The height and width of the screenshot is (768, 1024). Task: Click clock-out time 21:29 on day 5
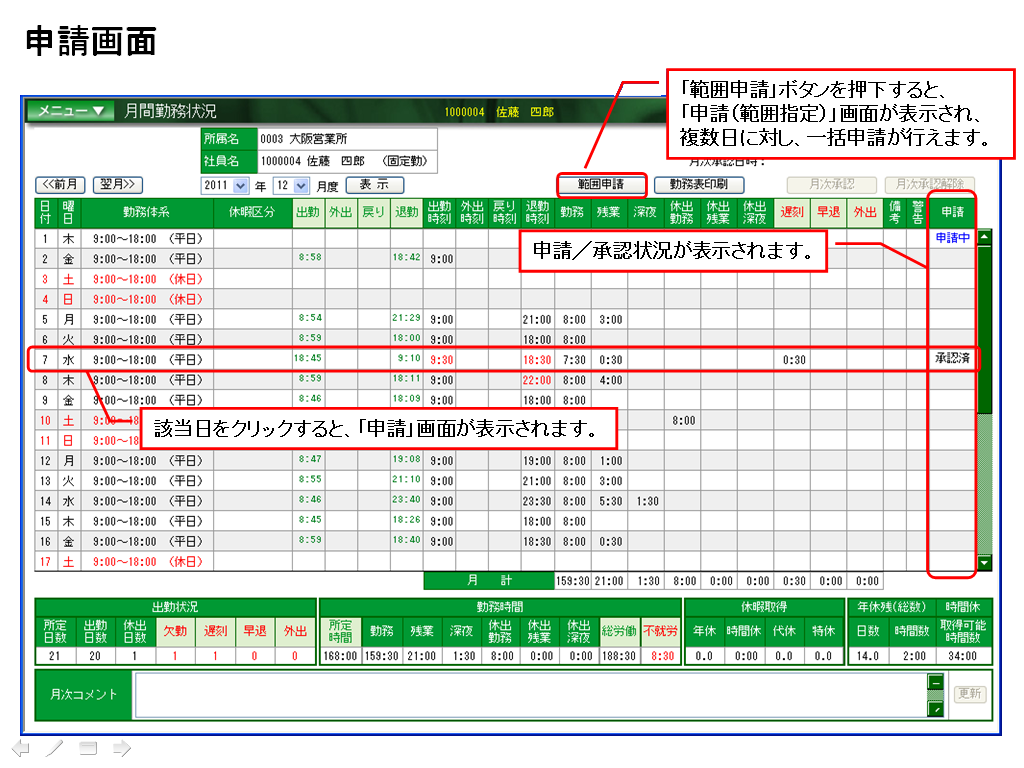(x=406, y=318)
